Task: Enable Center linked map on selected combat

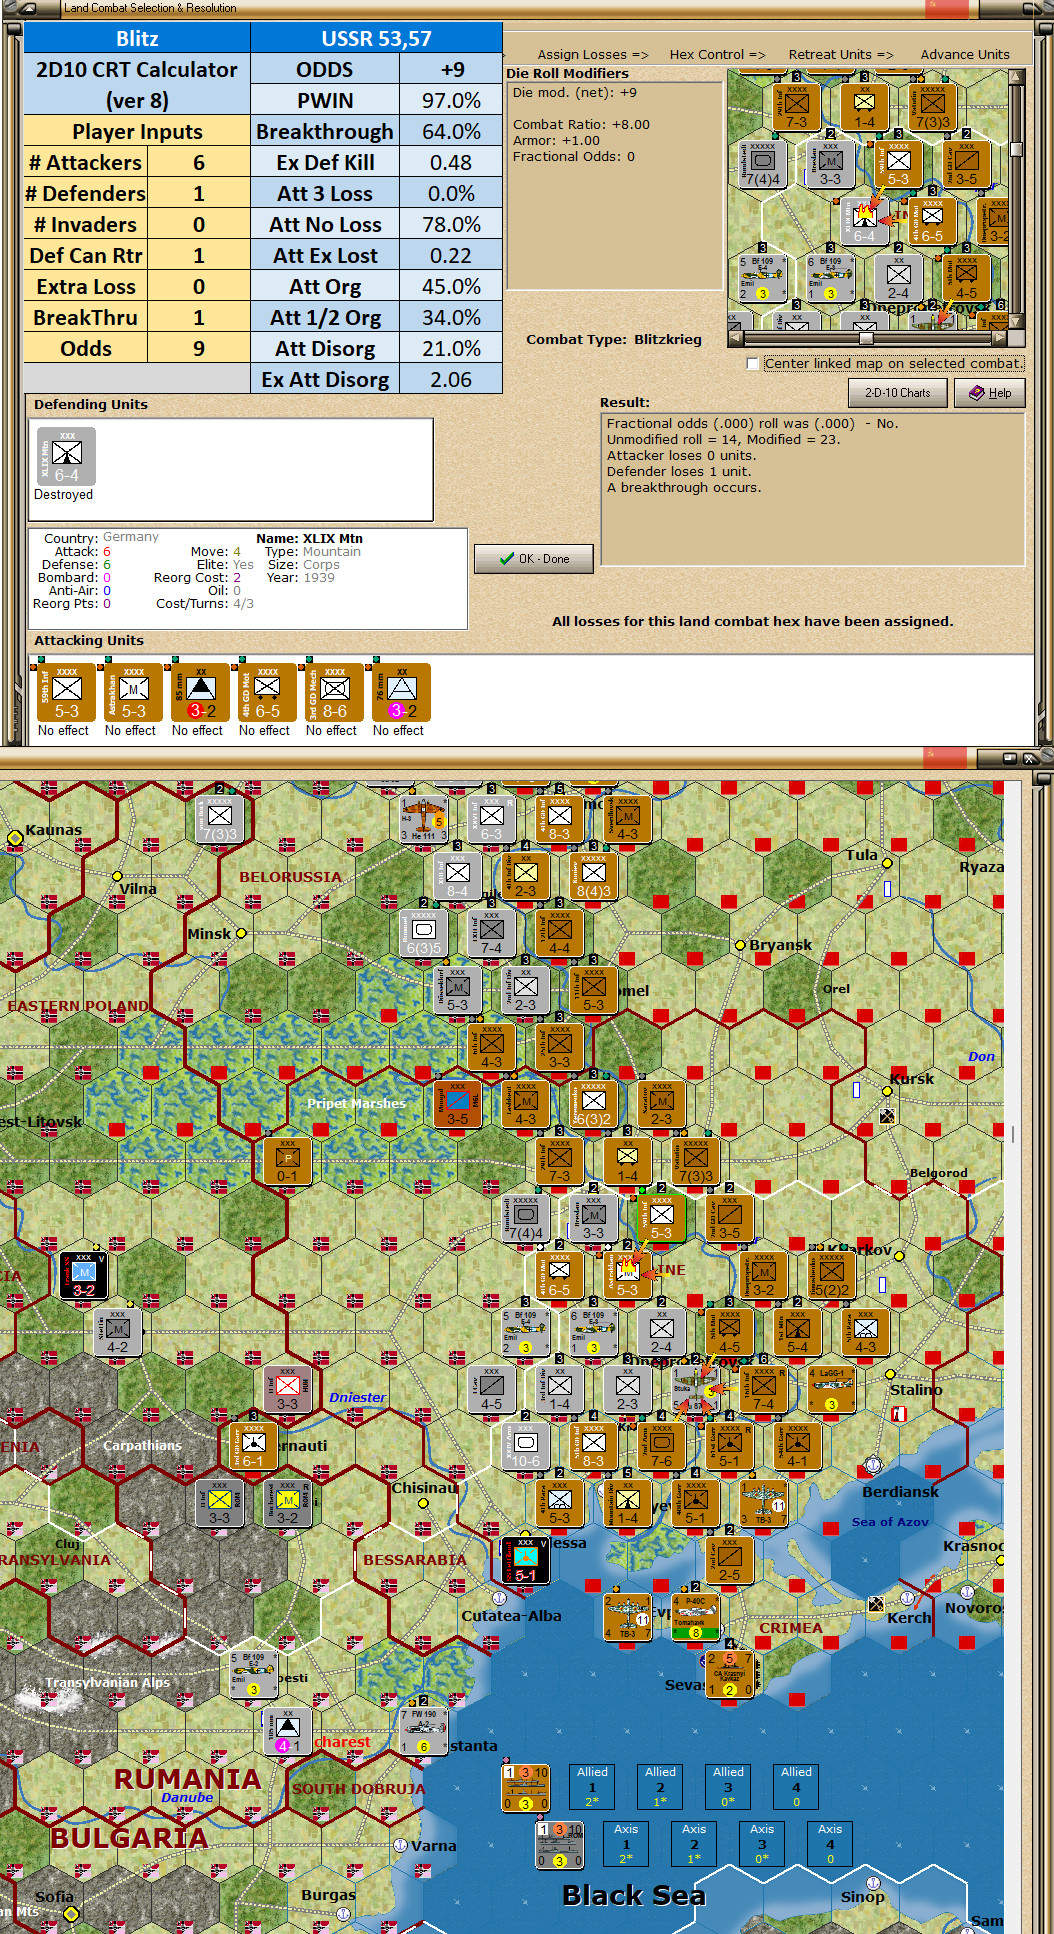Action: (x=753, y=364)
